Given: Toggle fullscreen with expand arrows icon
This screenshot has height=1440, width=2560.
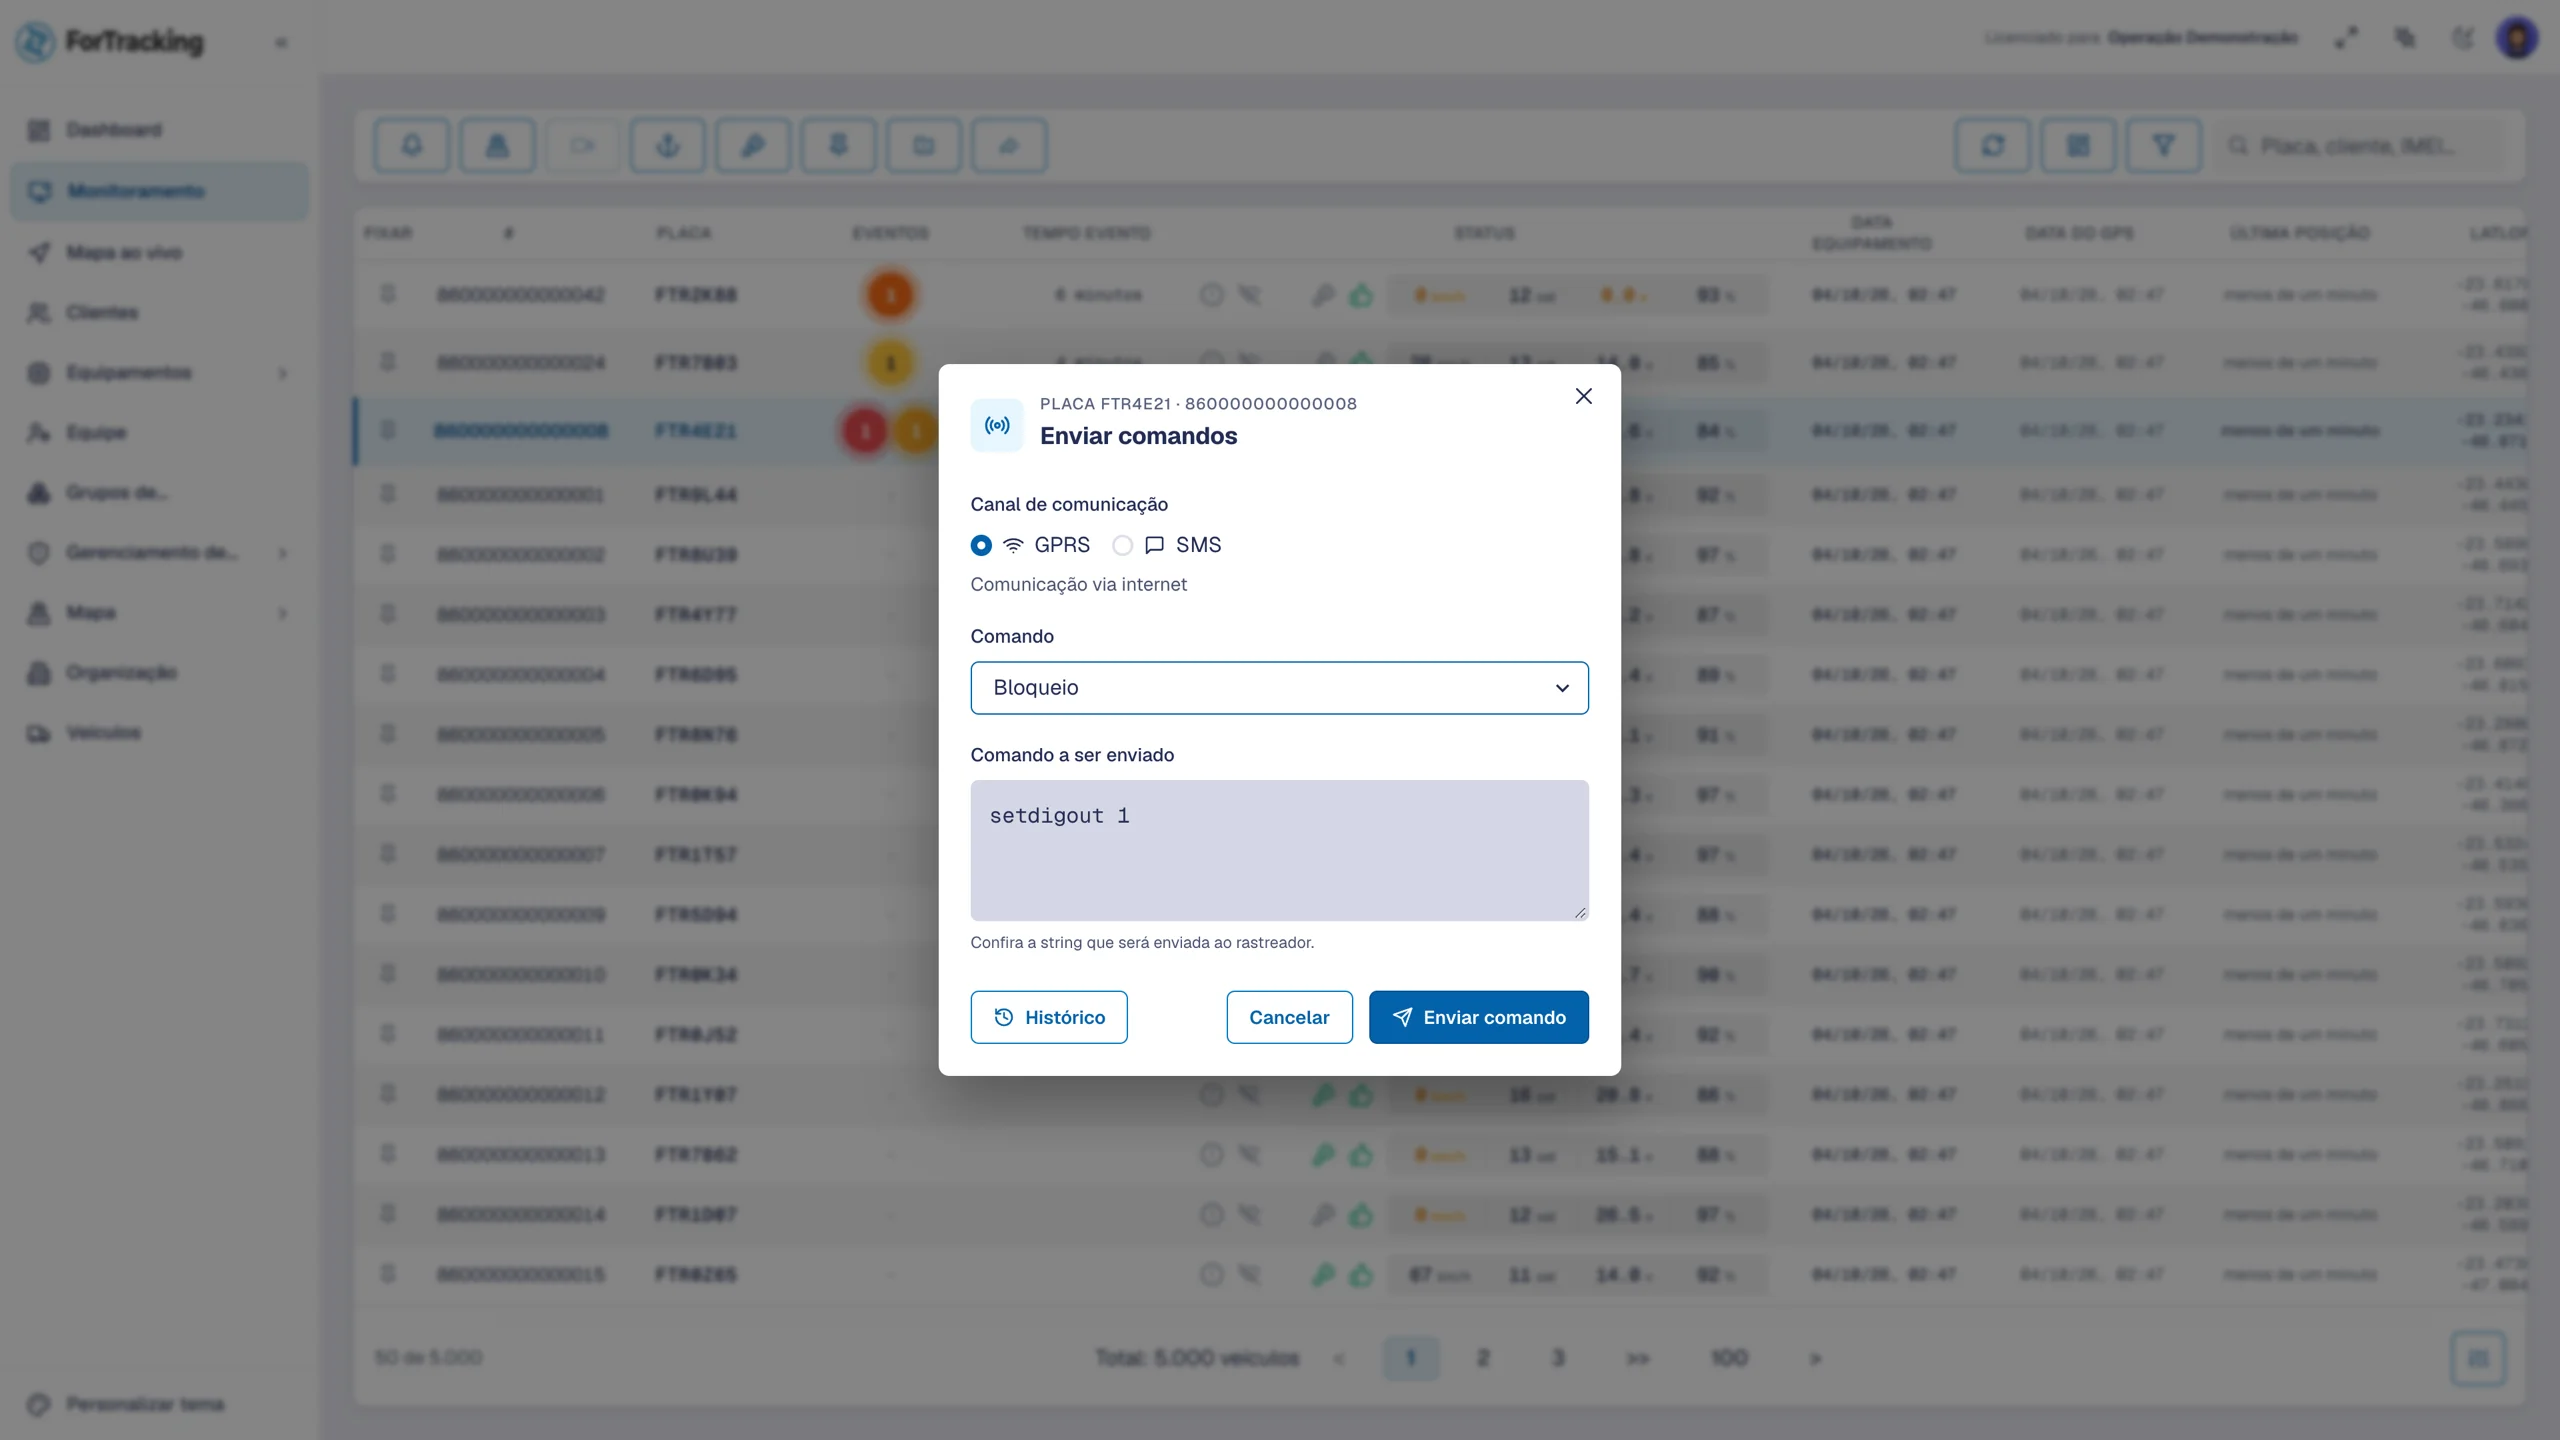Looking at the screenshot, I should pos(2346,38).
